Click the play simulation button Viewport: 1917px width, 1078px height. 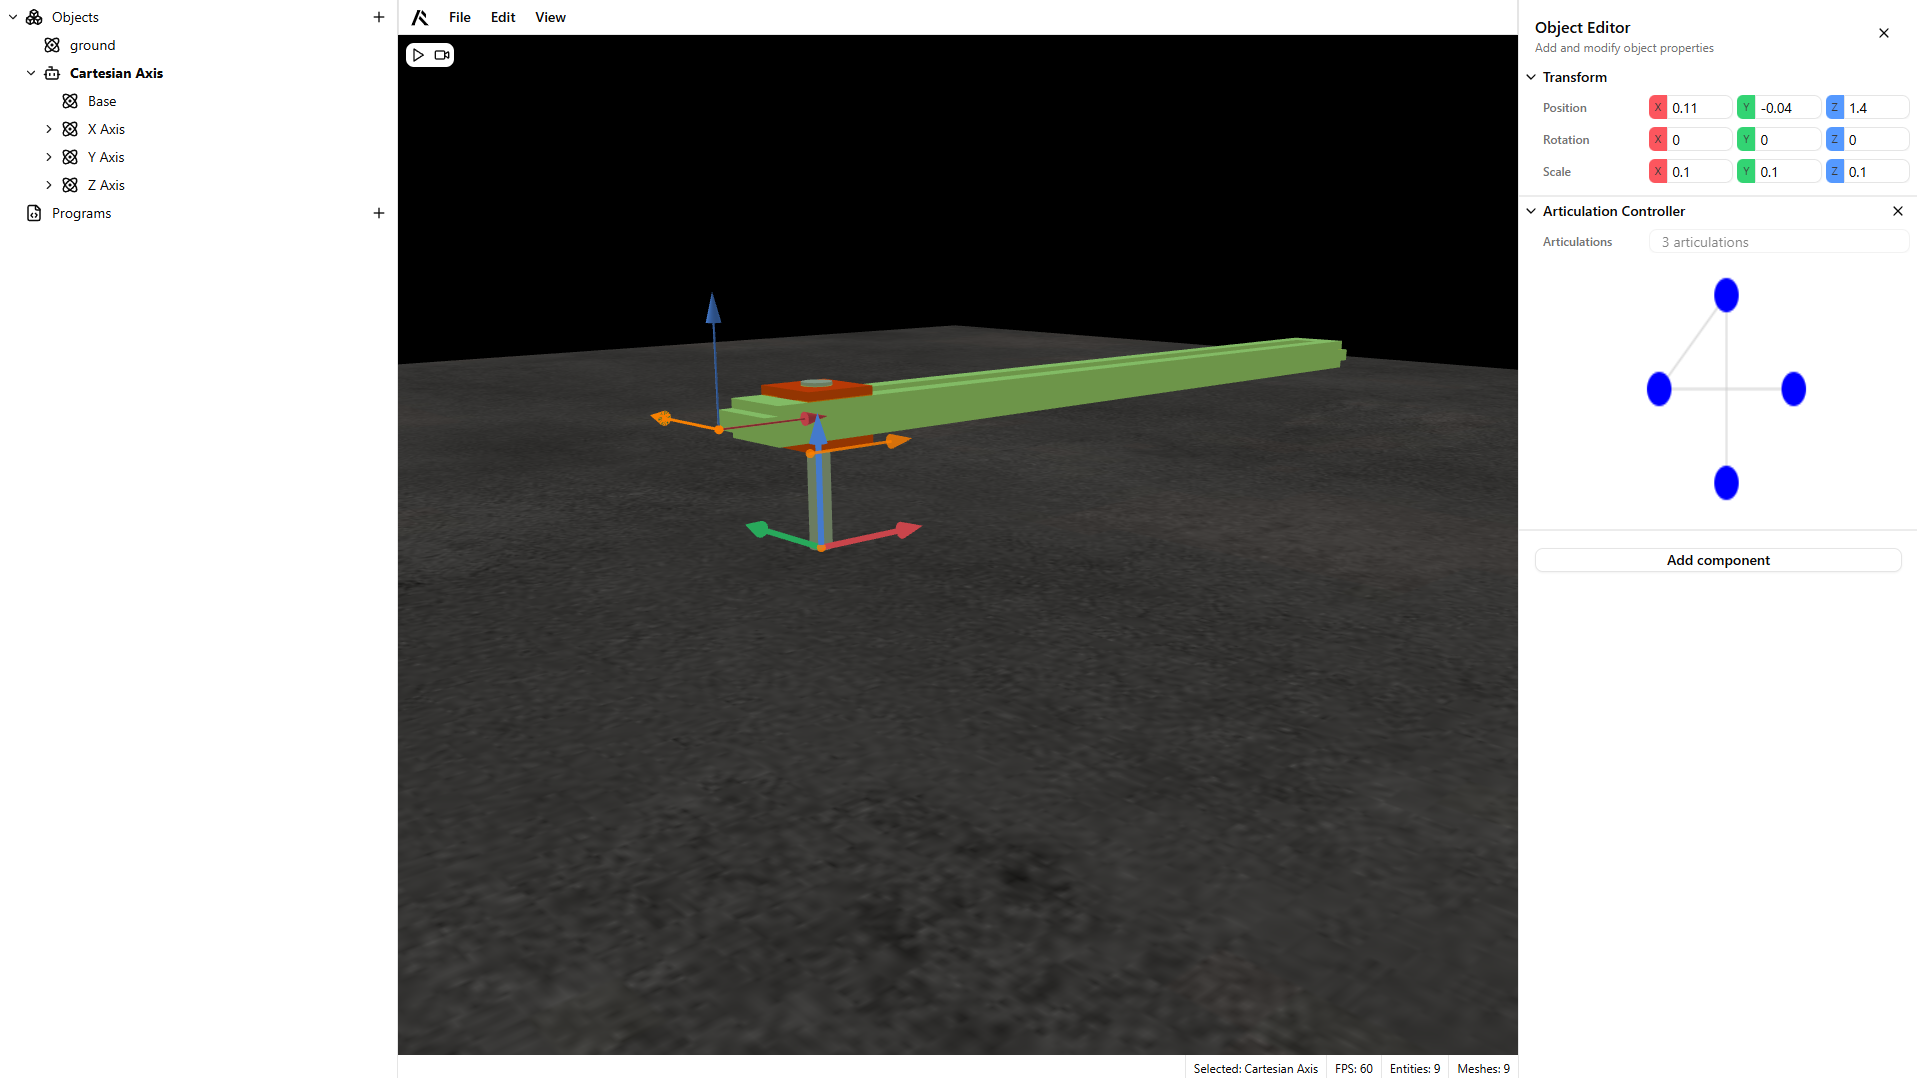pyautogui.click(x=419, y=55)
